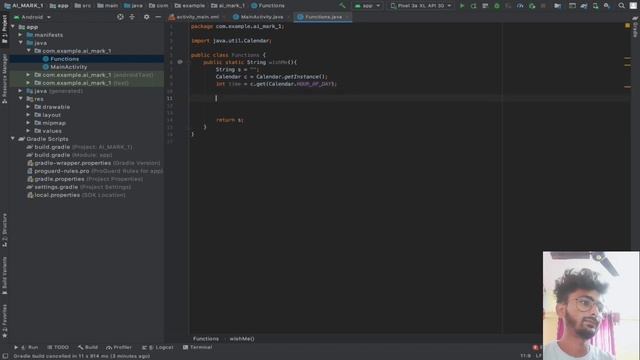Screen dimensions: 640x360
Task: Select Functions class in project tree
Action: pos(64,59)
